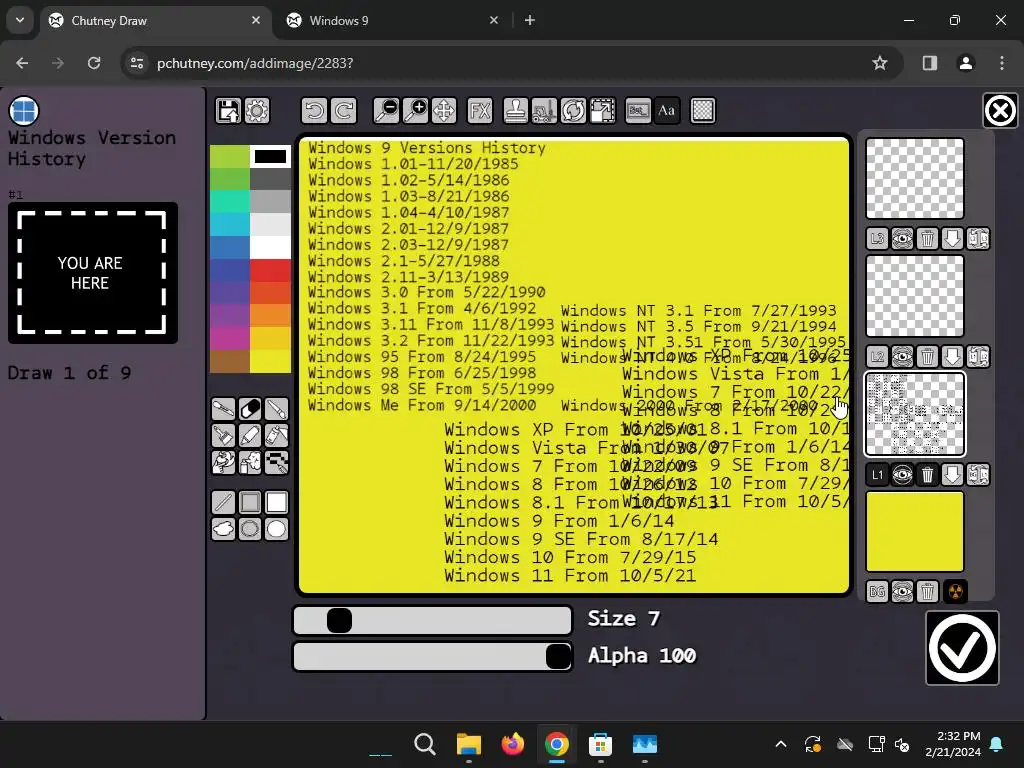The height and width of the screenshot is (768, 1024).
Task: Select the thin paintbrush tool
Action: tap(277, 409)
